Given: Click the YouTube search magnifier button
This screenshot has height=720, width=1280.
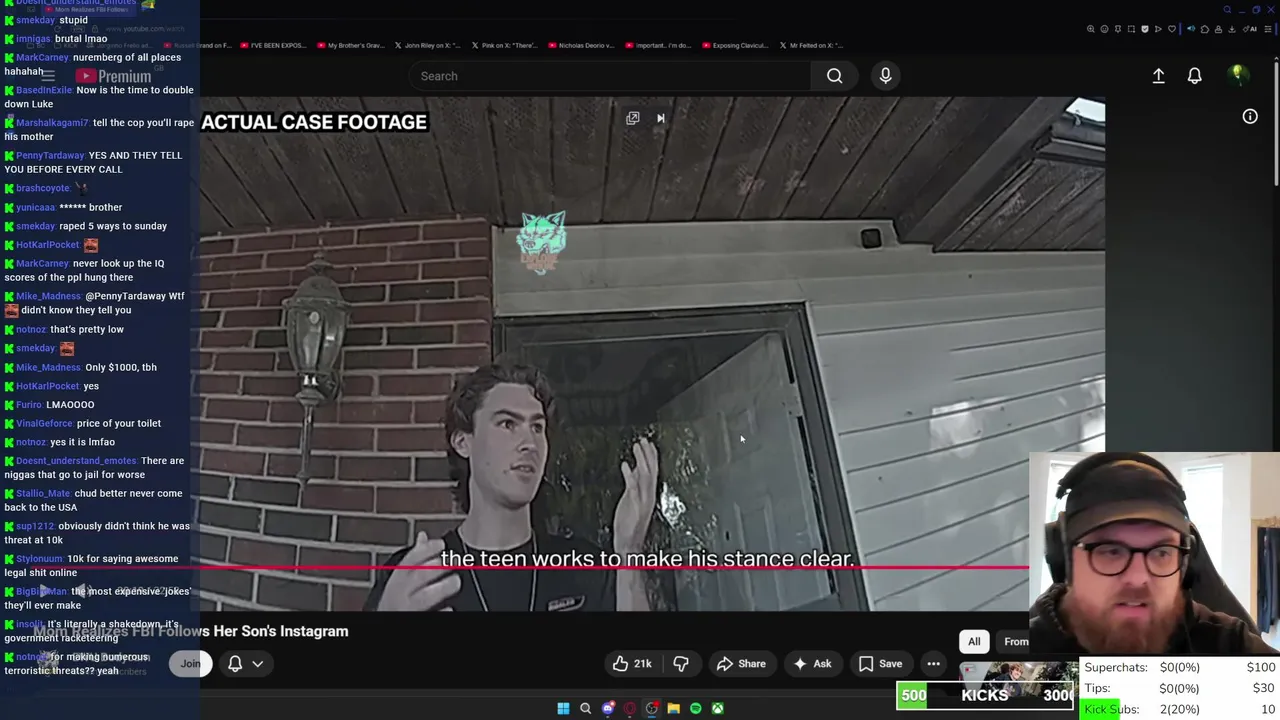Looking at the screenshot, I should click(834, 76).
